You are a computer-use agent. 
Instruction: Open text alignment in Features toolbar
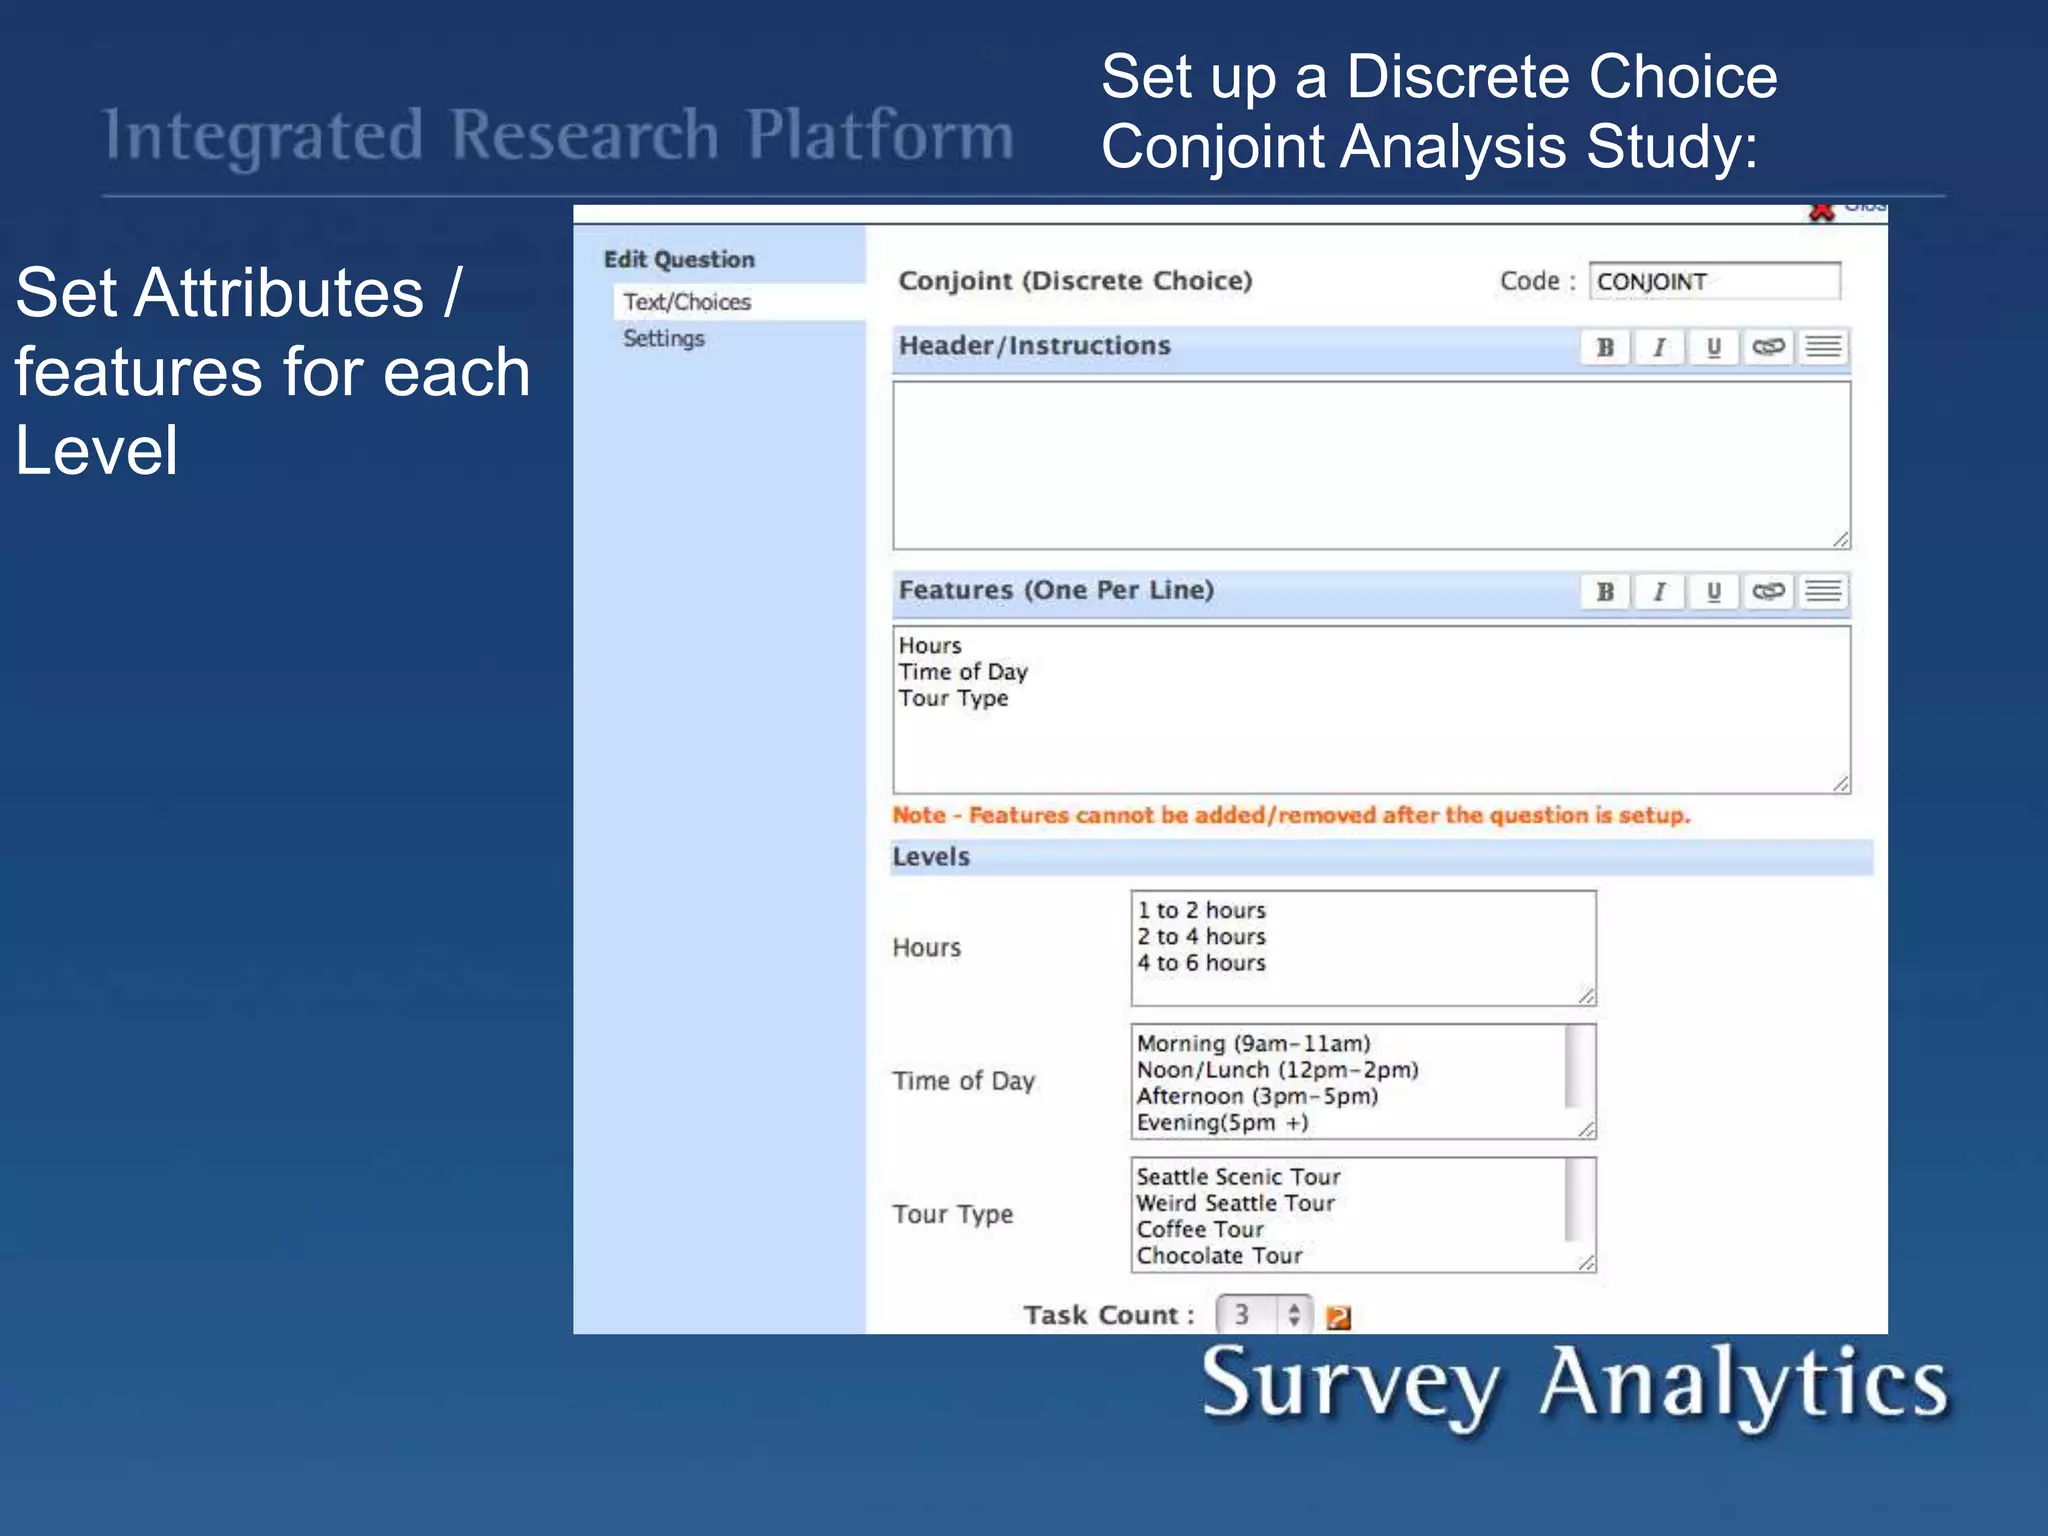1823,592
